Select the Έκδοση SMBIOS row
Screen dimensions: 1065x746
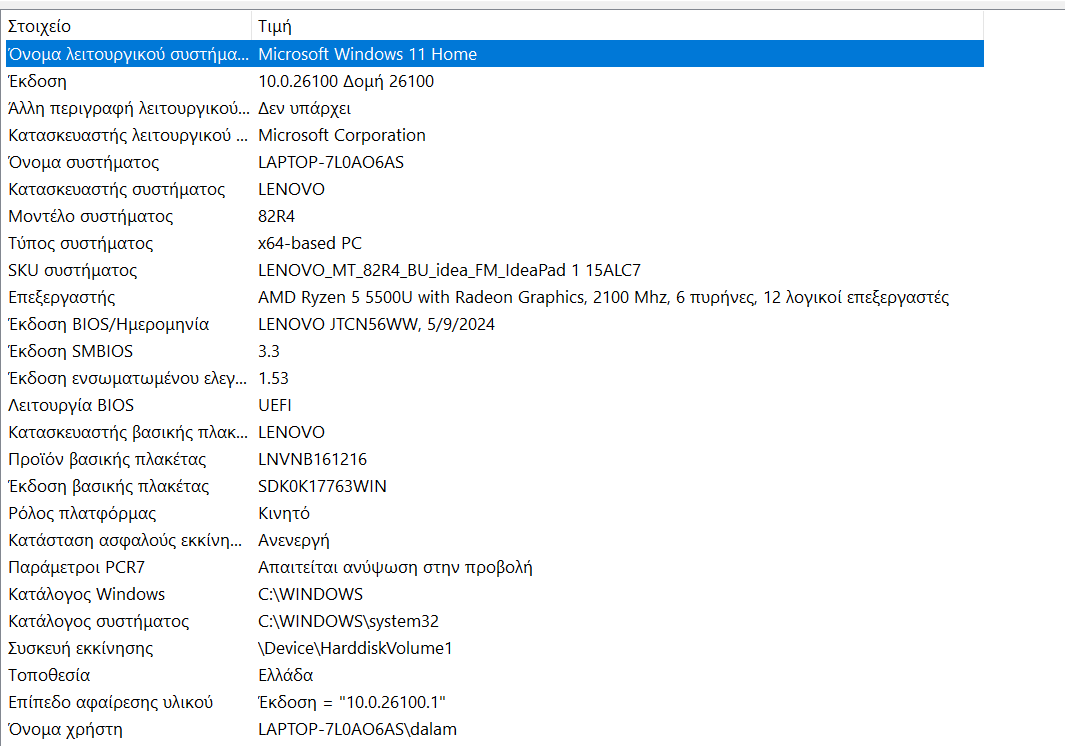coord(494,351)
